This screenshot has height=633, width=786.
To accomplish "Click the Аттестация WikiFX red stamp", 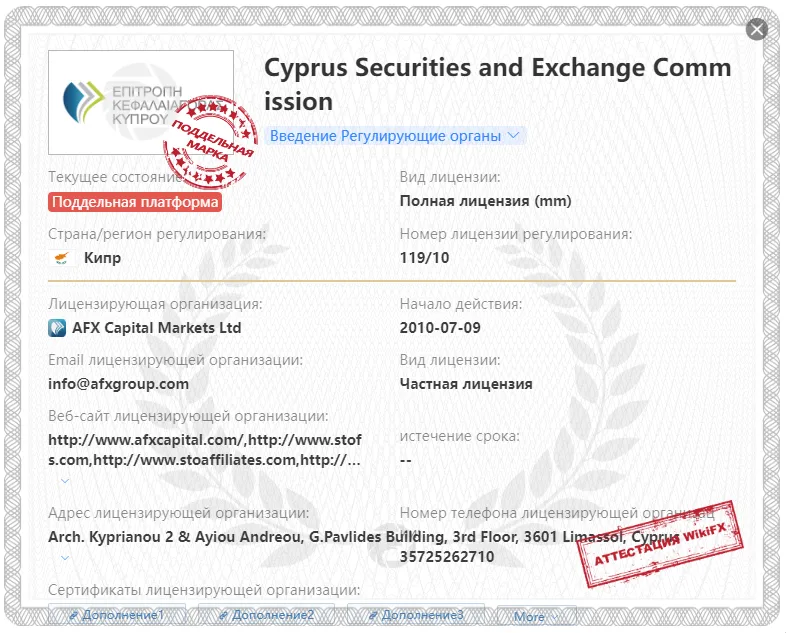I will point(660,544).
